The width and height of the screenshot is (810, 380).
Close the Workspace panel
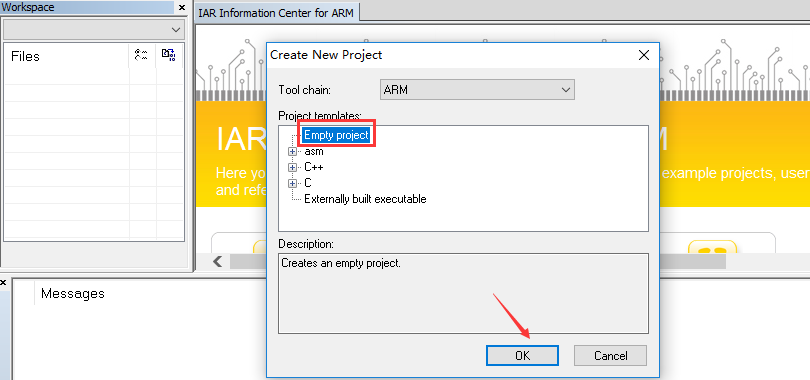tap(182, 8)
